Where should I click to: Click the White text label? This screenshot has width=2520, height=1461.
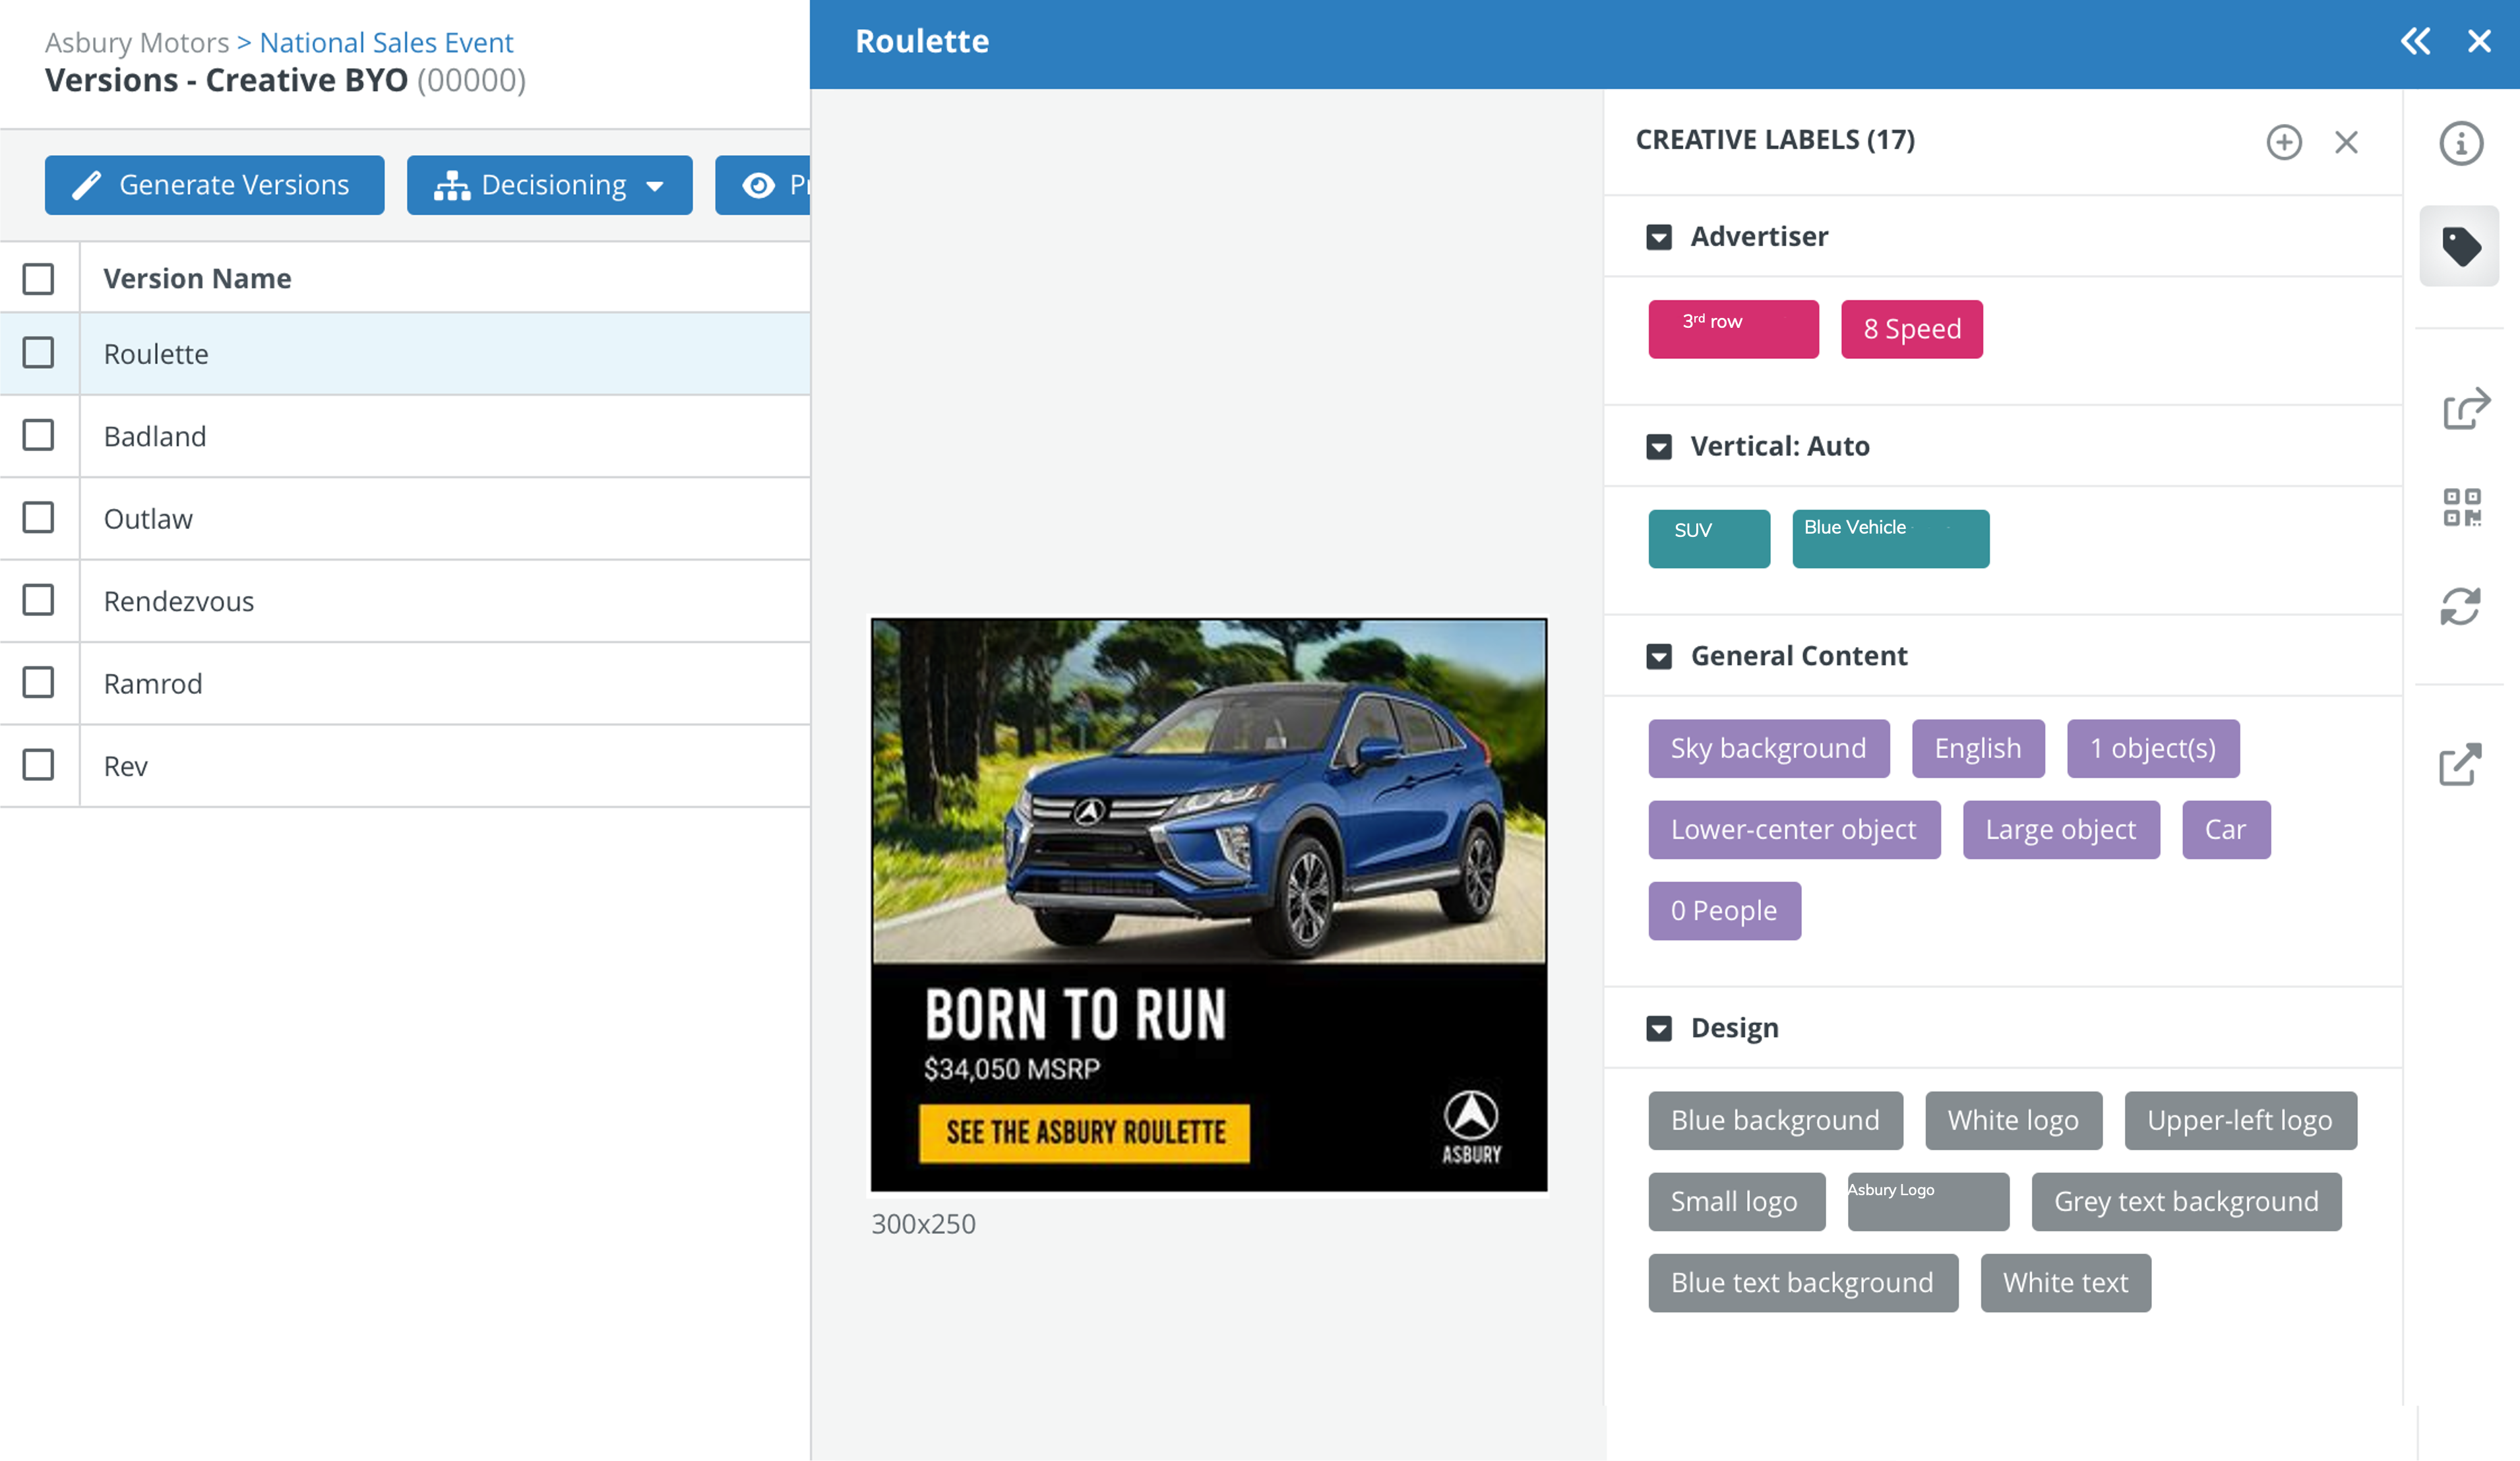[2065, 1283]
